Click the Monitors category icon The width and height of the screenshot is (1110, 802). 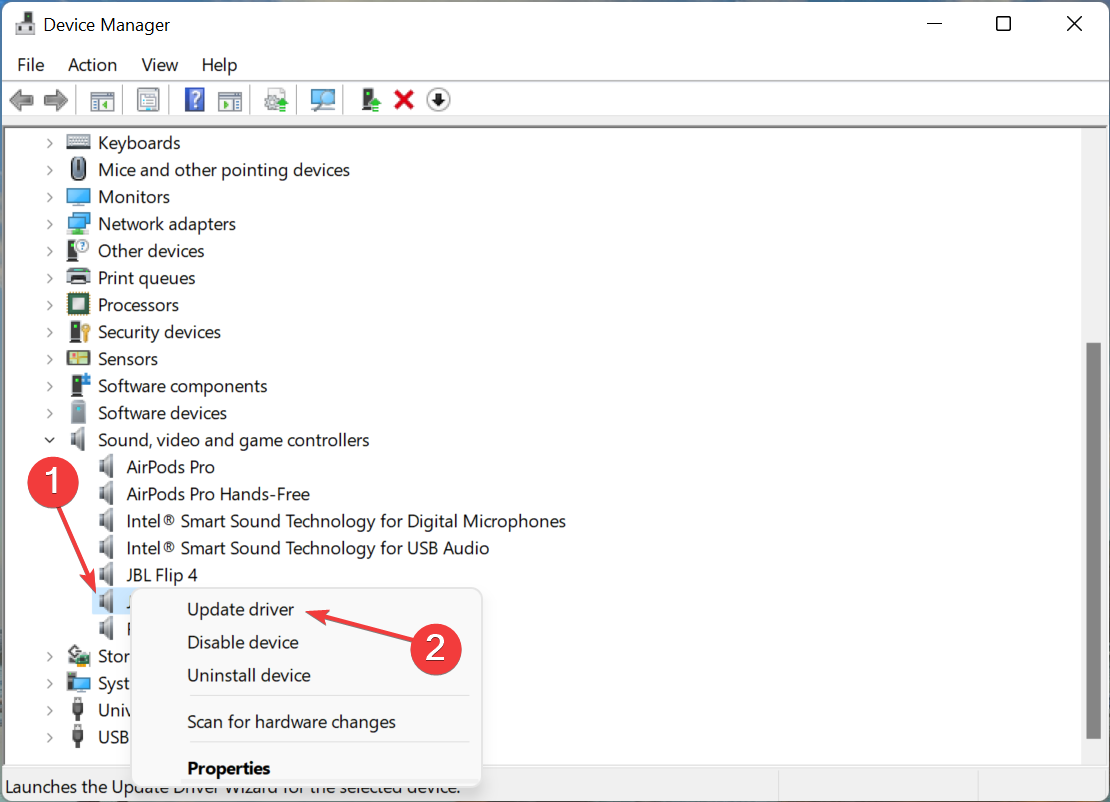click(78, 196)
